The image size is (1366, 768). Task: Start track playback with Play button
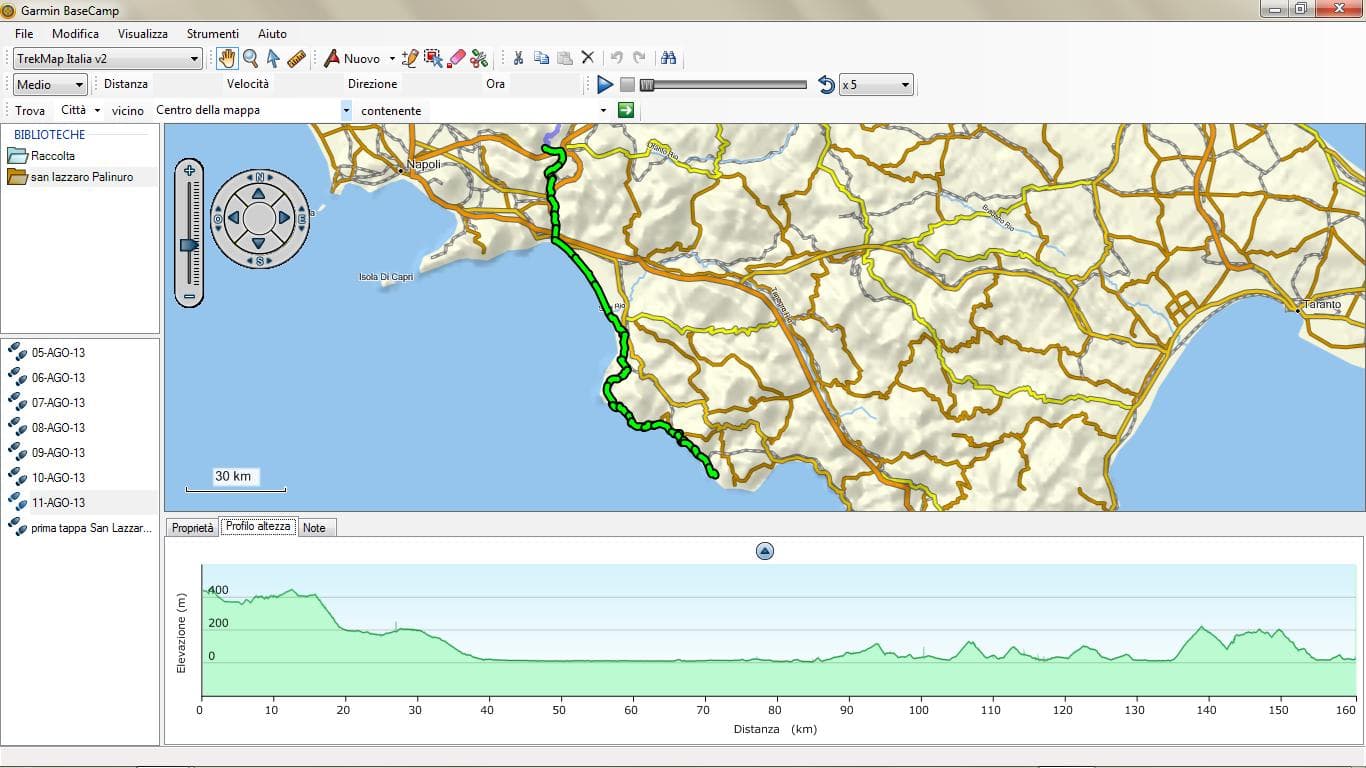click(x=605, y=85)
